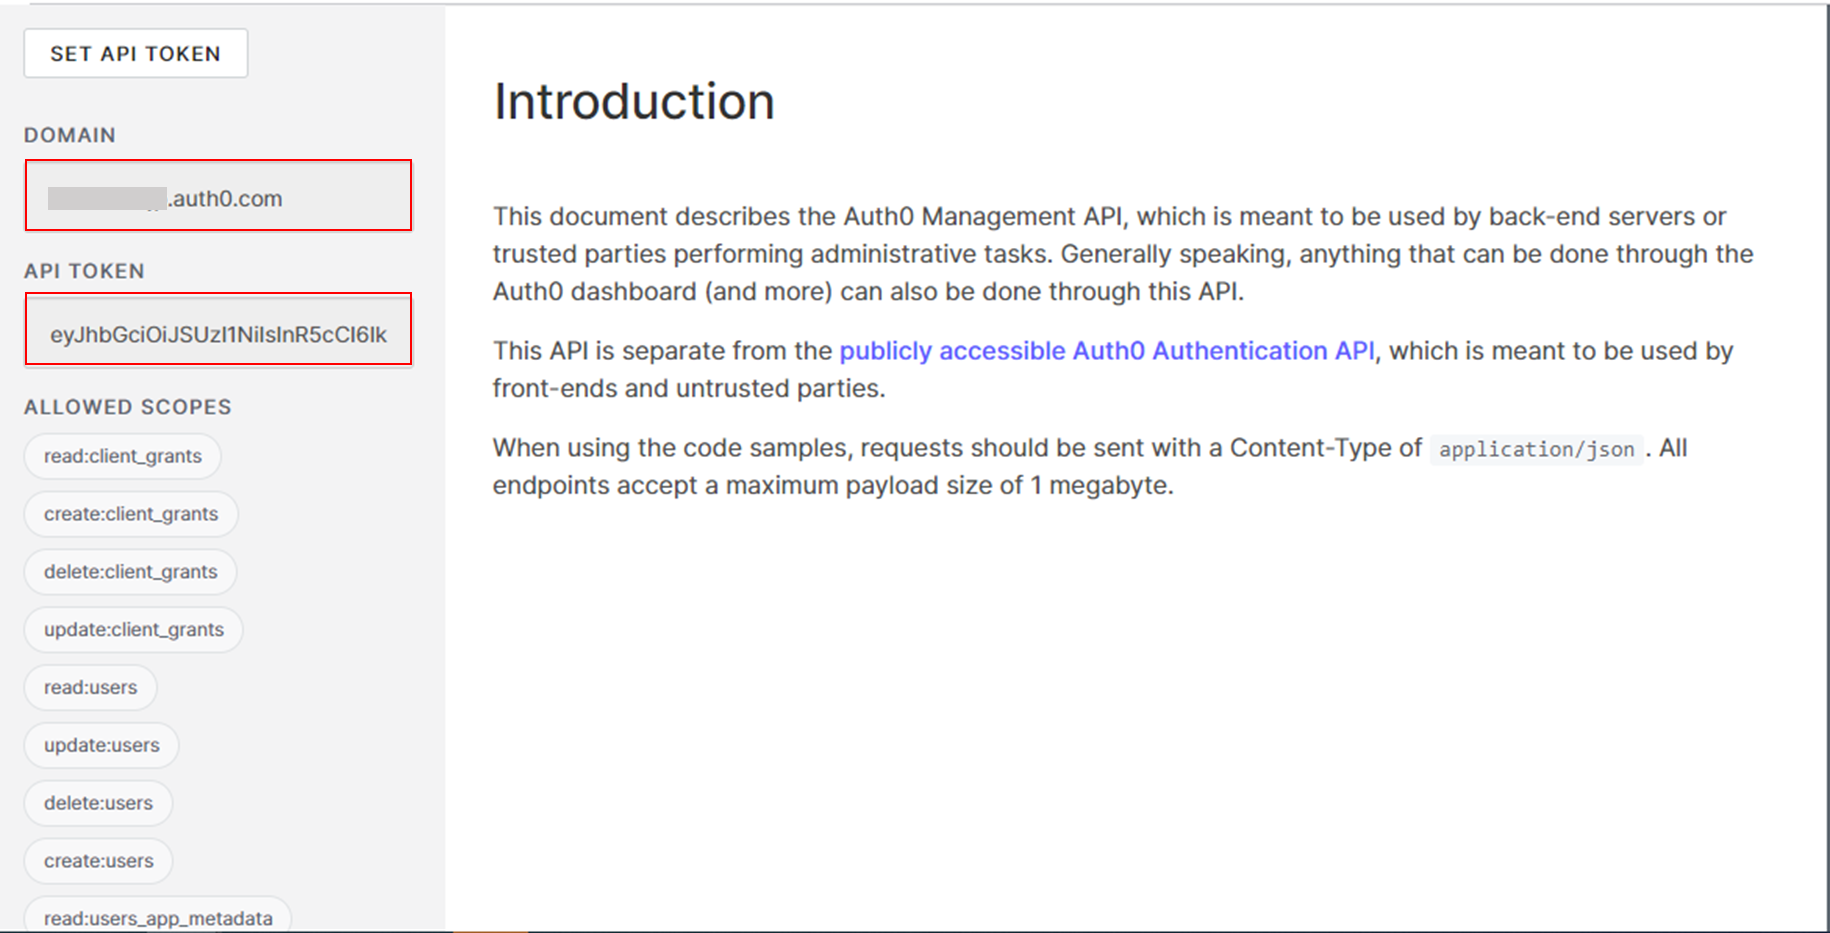
Task: Click the ALLOWED SCOPES section label
Action: tap(127, 407)
